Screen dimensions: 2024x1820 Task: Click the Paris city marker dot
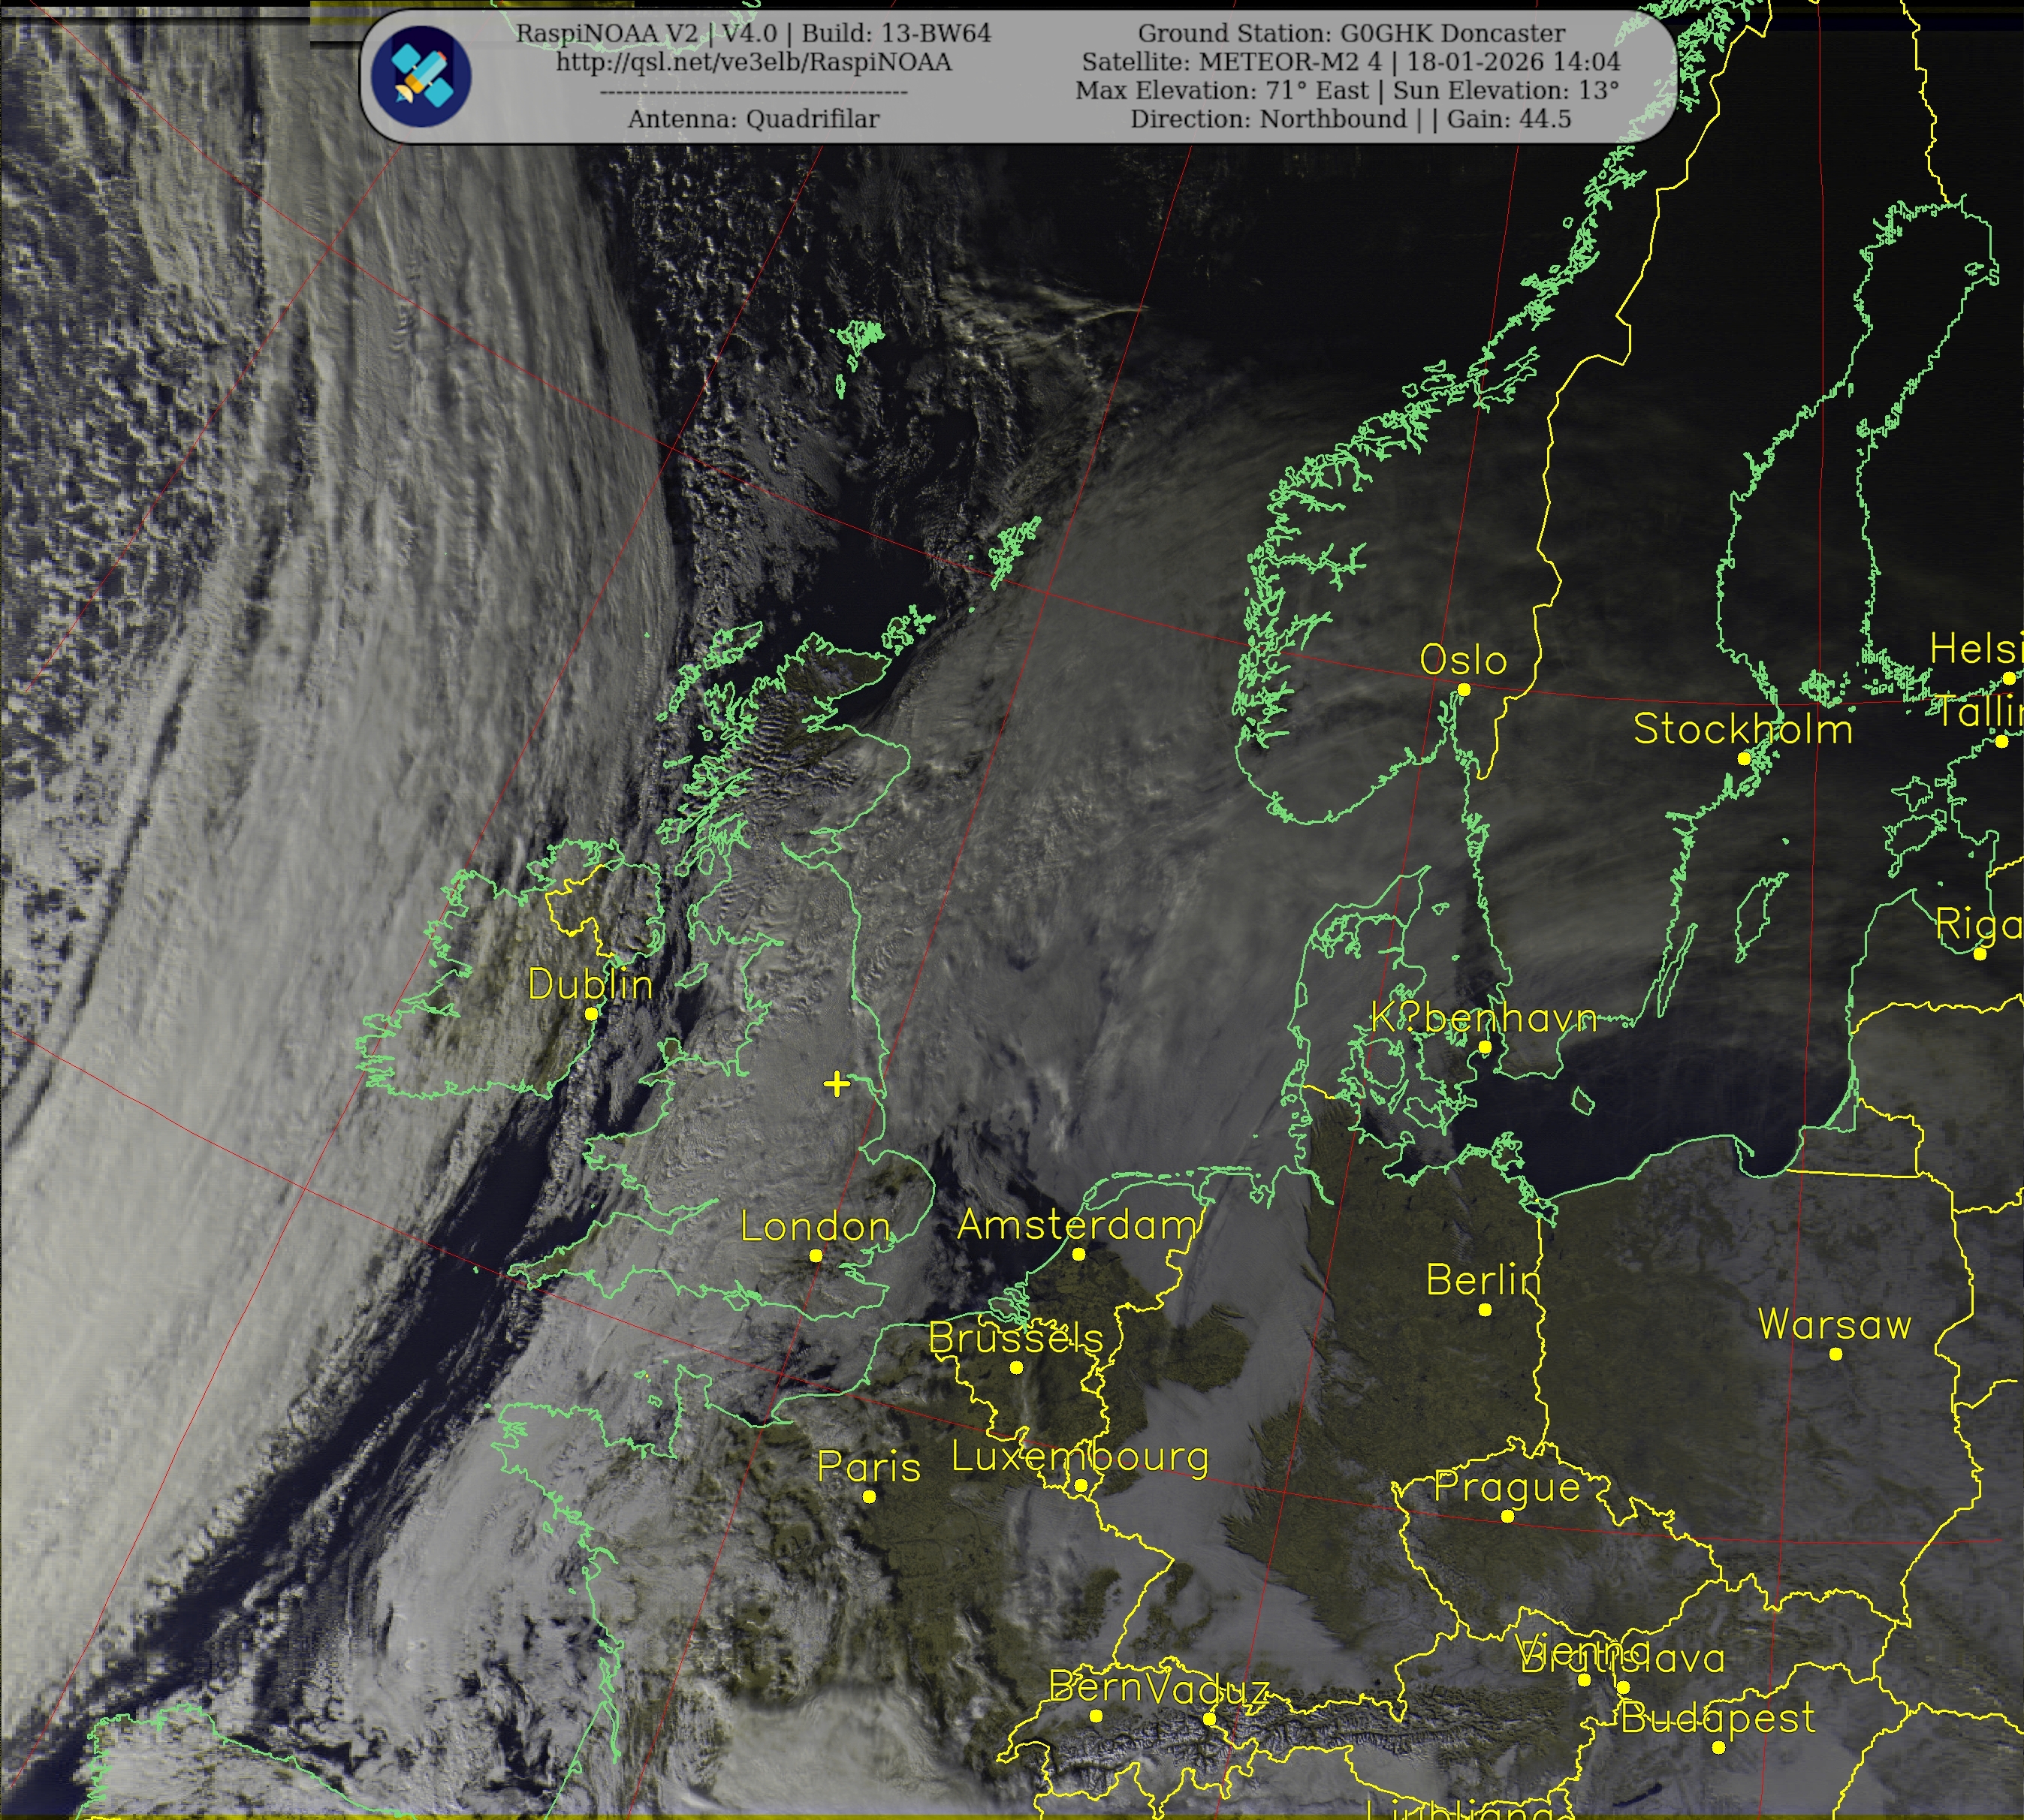point(869,1497)
